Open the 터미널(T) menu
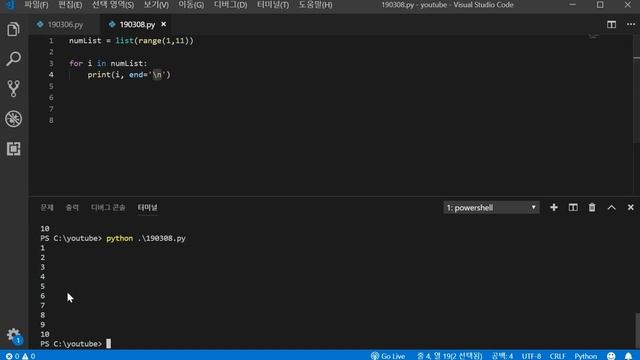 273,5
